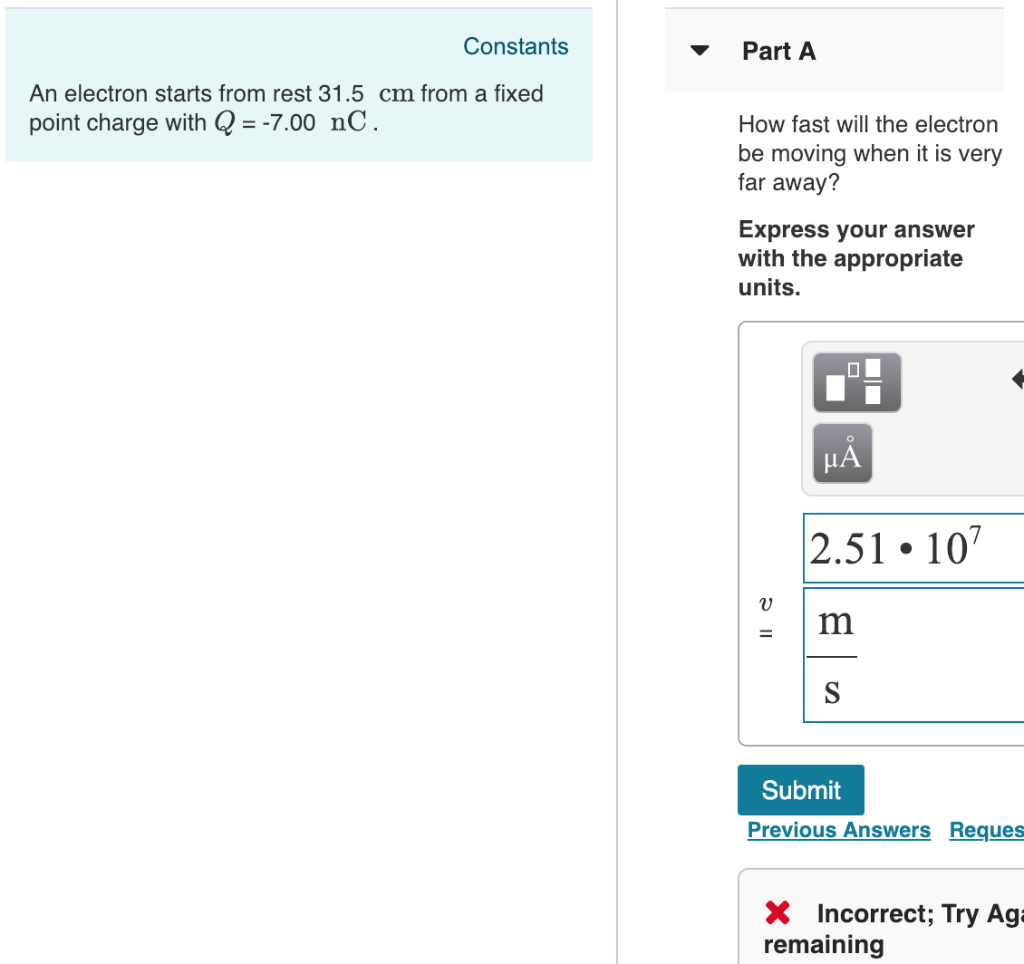Click the black disclosure triangle near Part A
The image size is (1024, 964).
pyautogui.click(x=700, y=50)
